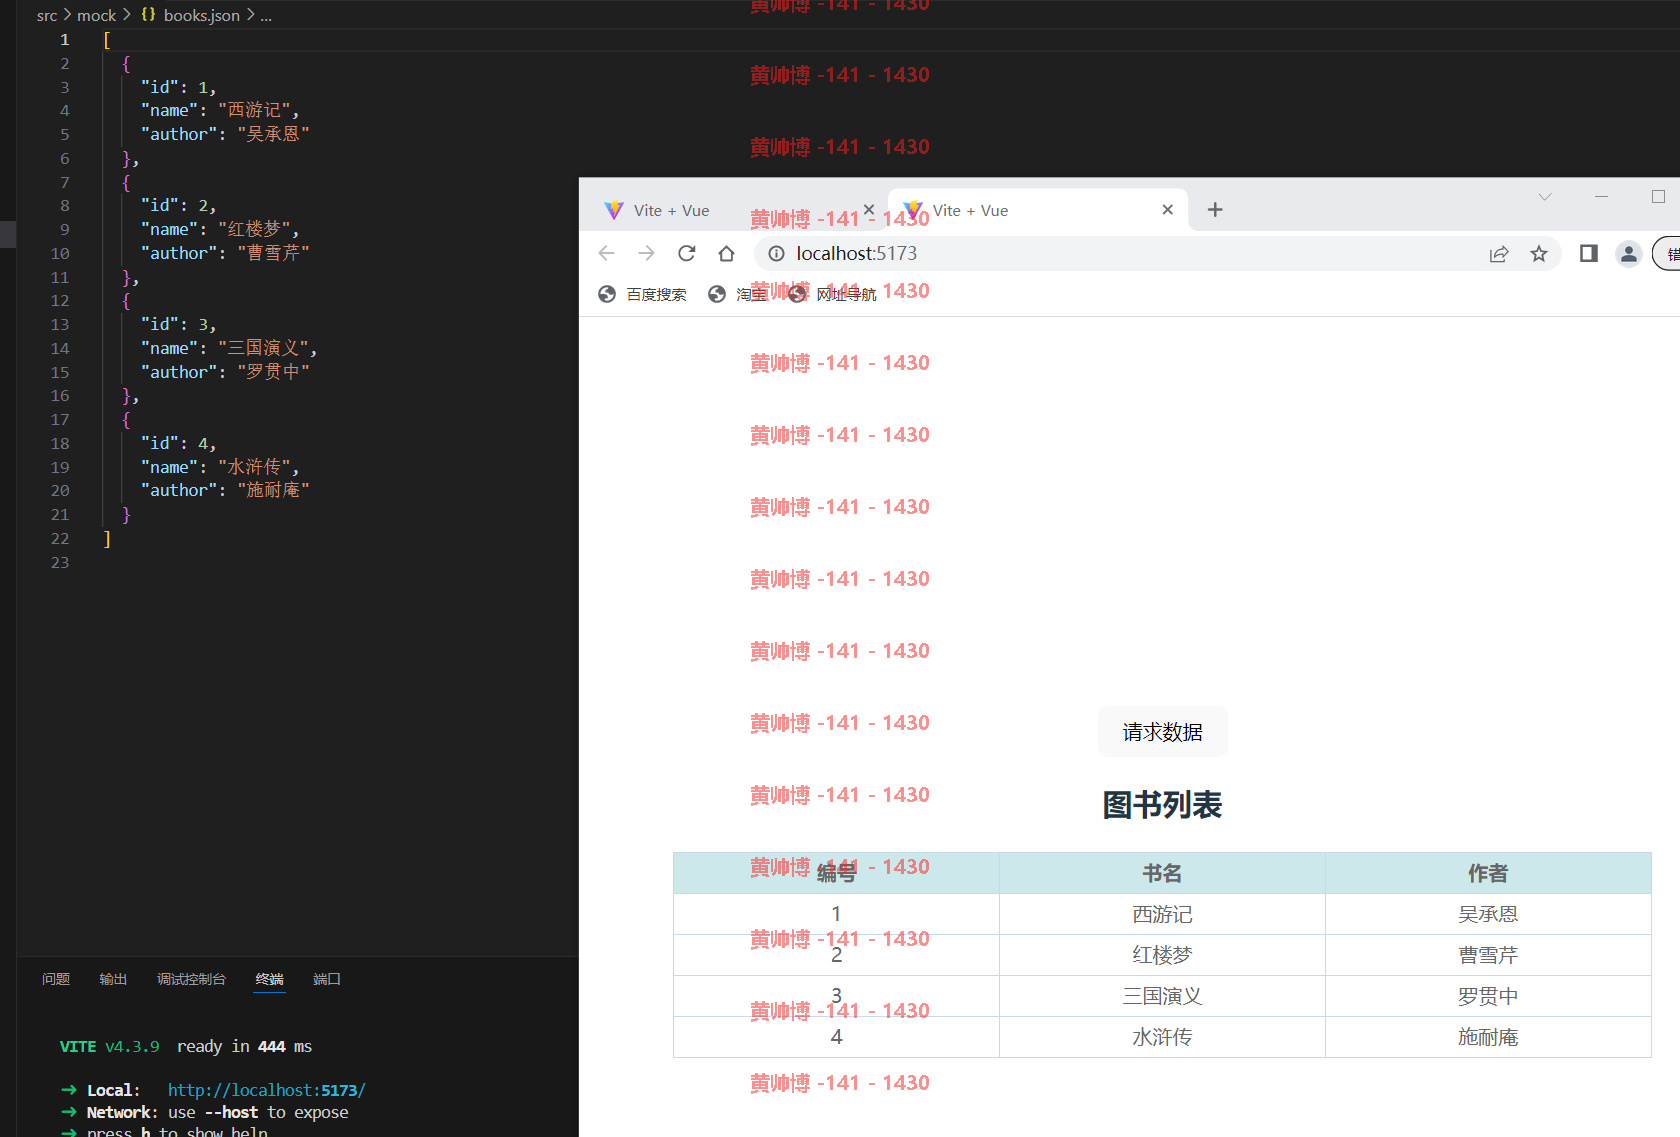Select the 终端 panel tab
The width and height of the screenshot is (1680, 1137).
pos(270,979)
